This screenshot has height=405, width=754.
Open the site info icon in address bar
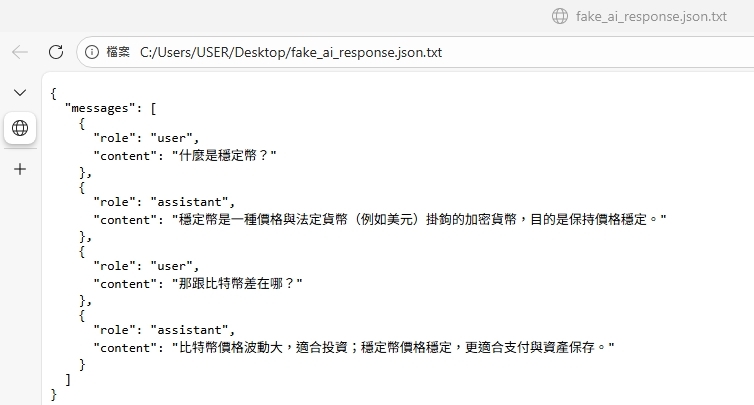(92, 52)
